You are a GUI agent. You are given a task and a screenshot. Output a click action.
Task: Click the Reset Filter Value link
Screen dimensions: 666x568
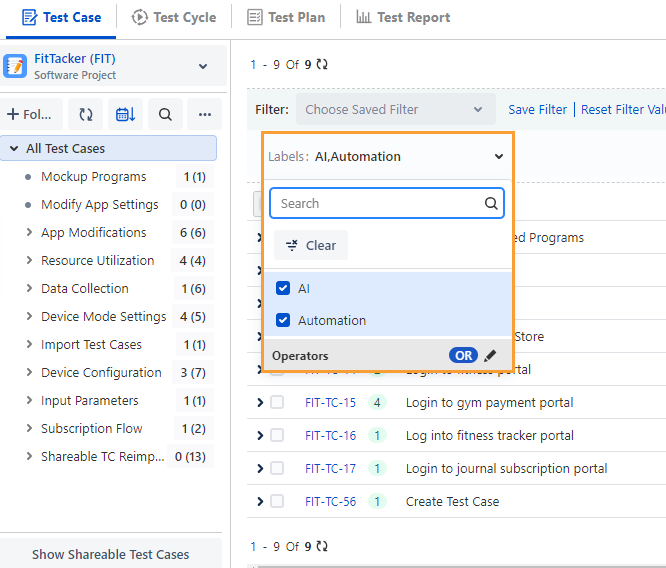coord(623,110)
